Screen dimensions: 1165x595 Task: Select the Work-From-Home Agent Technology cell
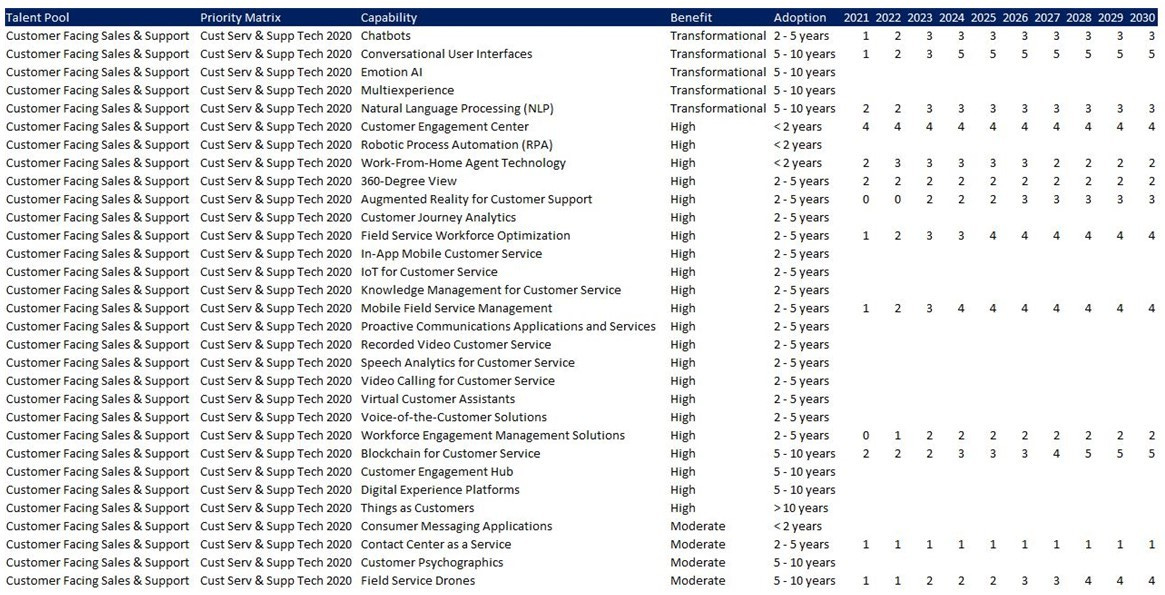click(x=464, y=163)
